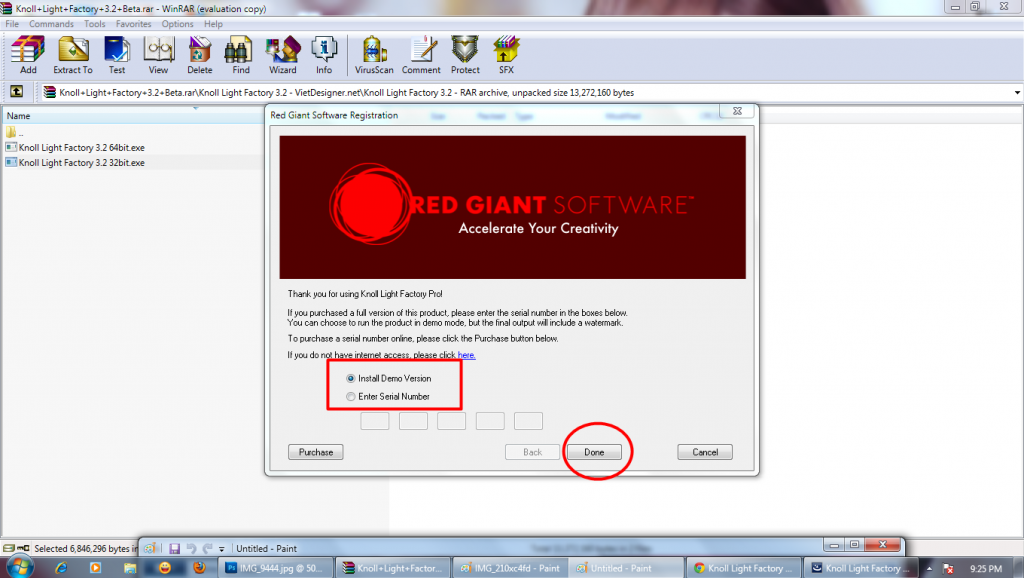Maximize the Untitled - Paint window
This screenshot has height=578, width=1024.
coord(854,544)
